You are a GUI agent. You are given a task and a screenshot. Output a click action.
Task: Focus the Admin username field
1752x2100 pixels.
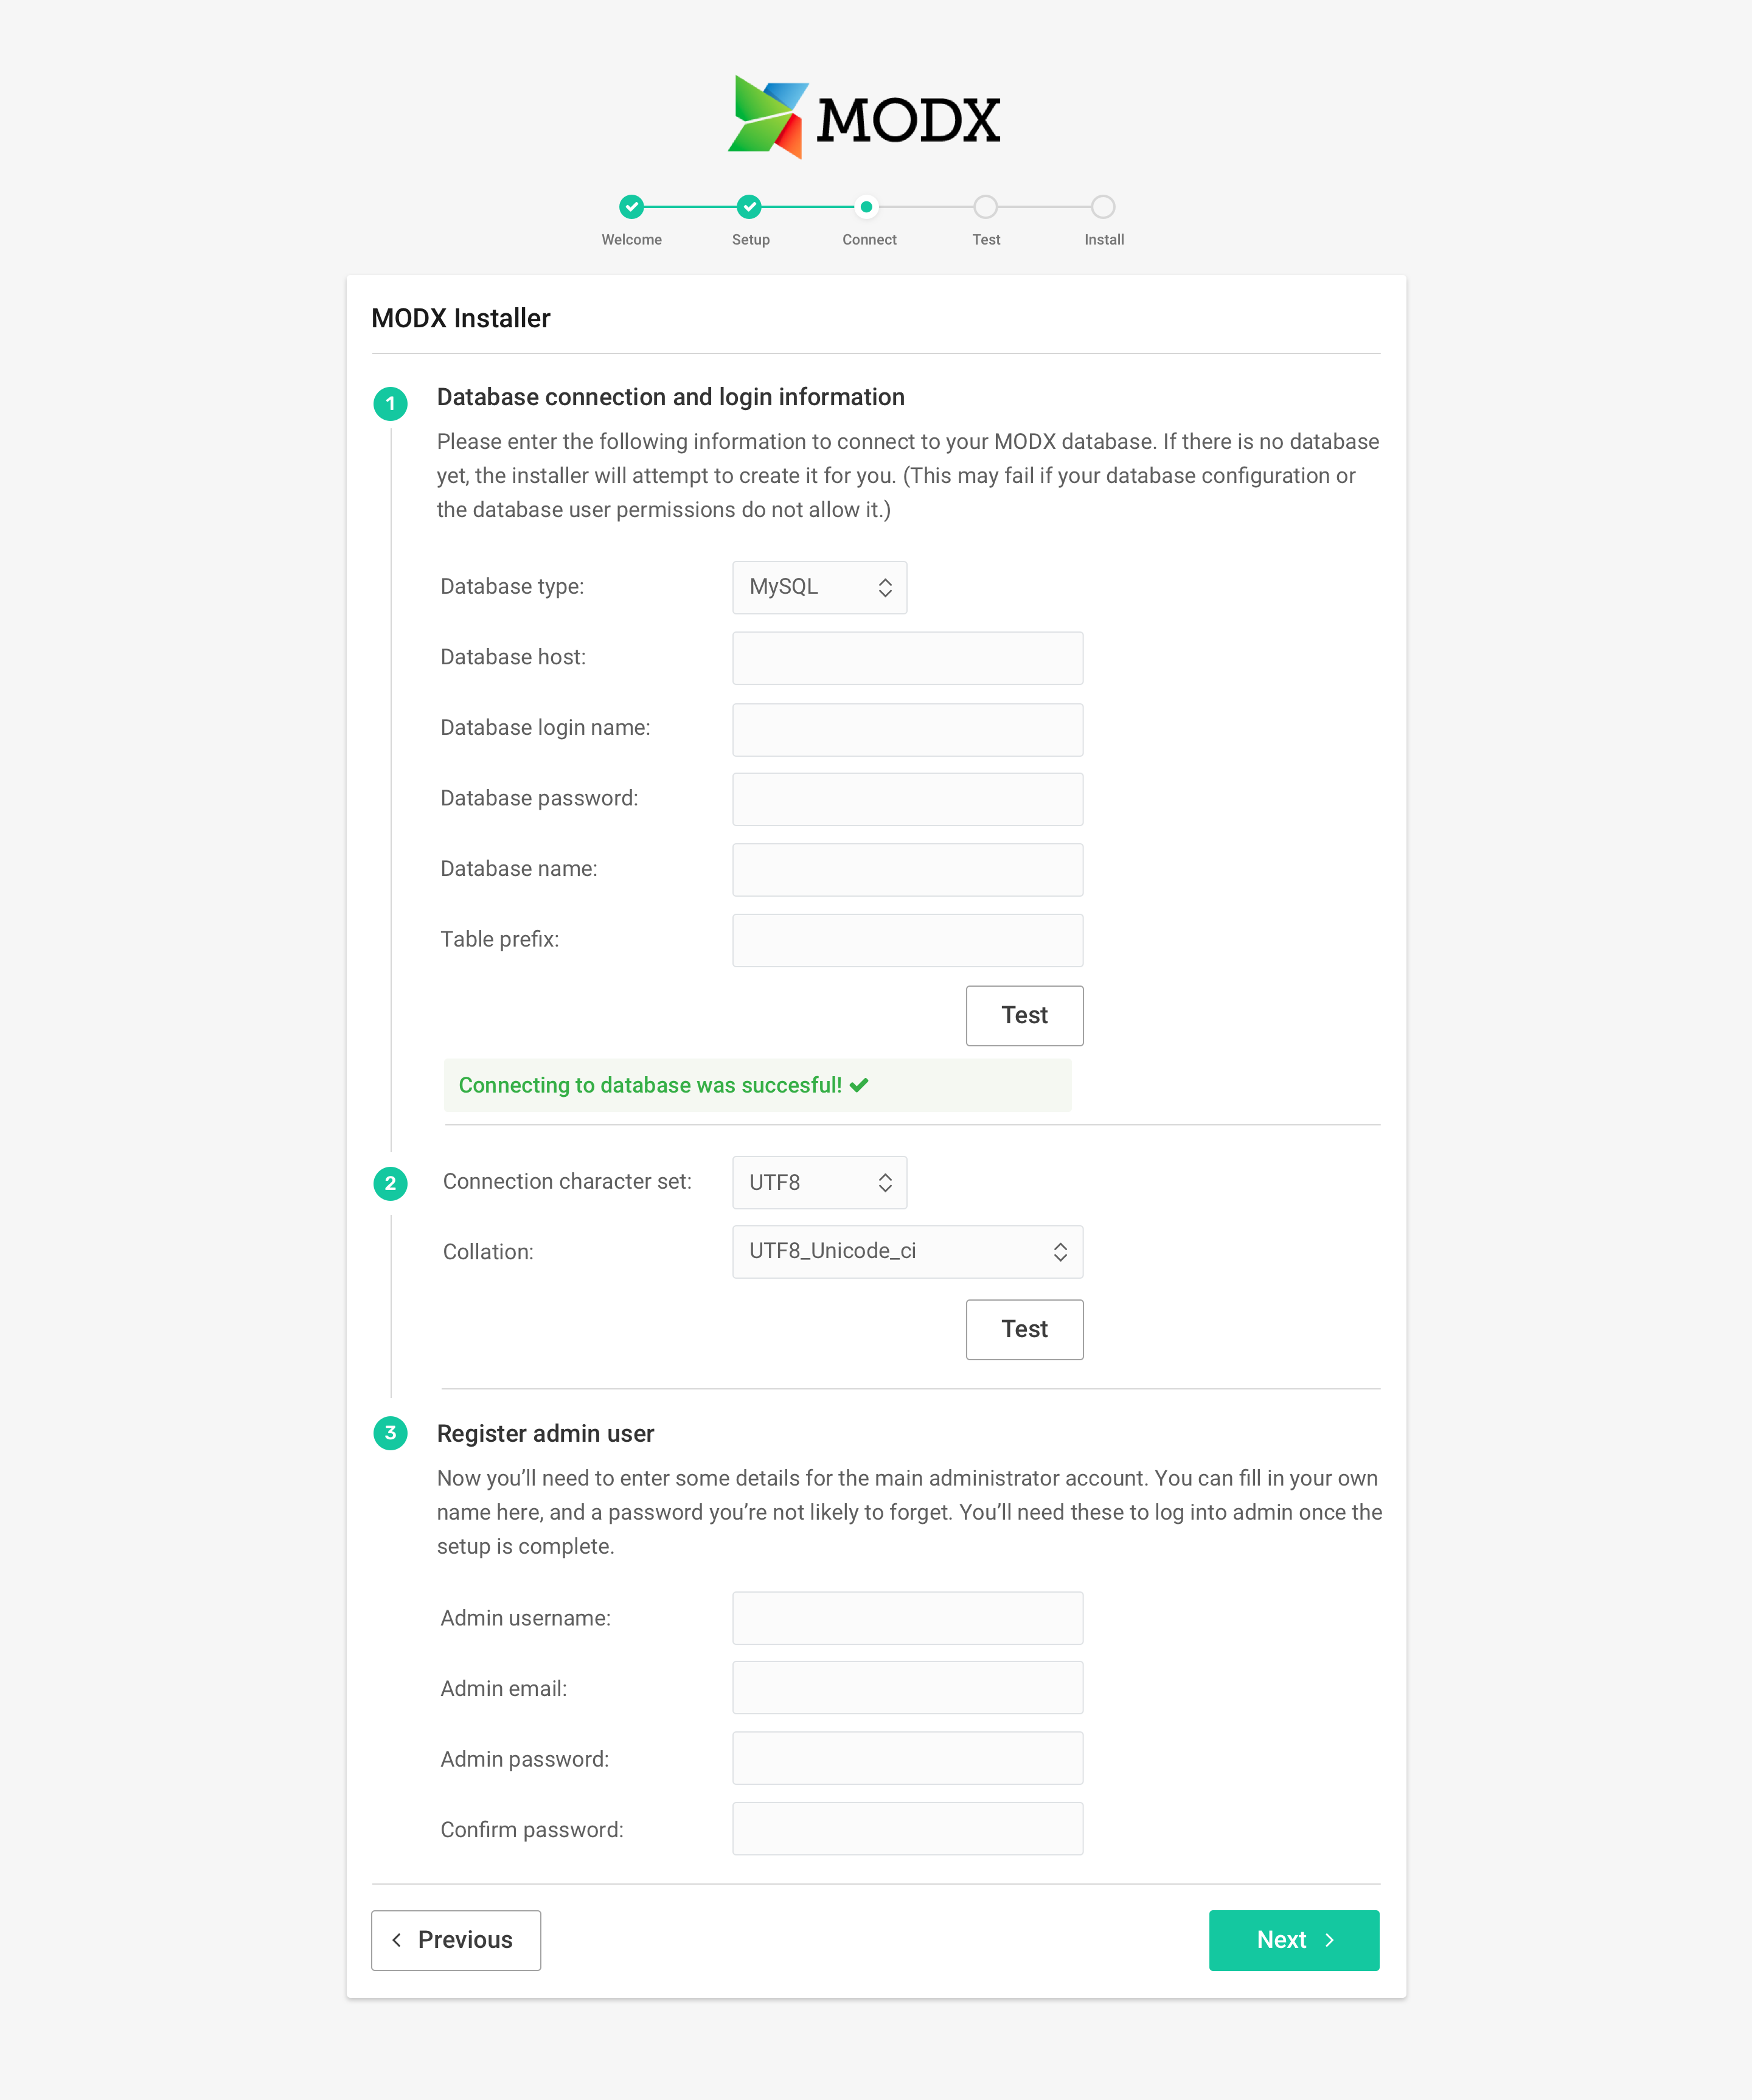click(x=908, y=1618)
